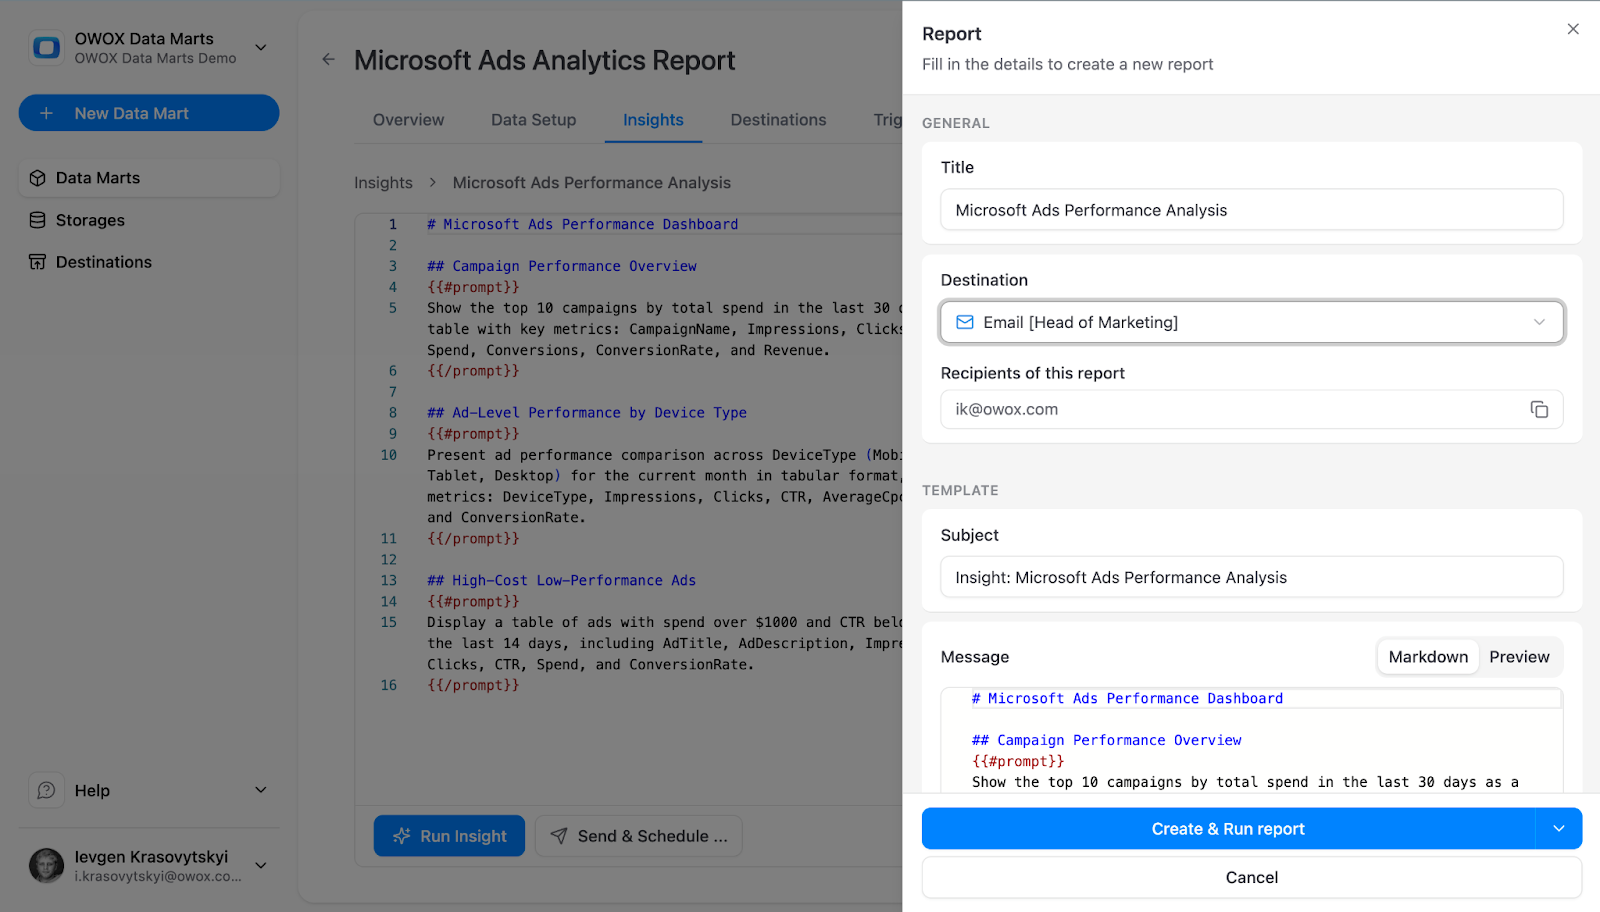This screenshot has height=912, width=1600.
Task: Click the email envelope icon in Destination
Action: 964,322
